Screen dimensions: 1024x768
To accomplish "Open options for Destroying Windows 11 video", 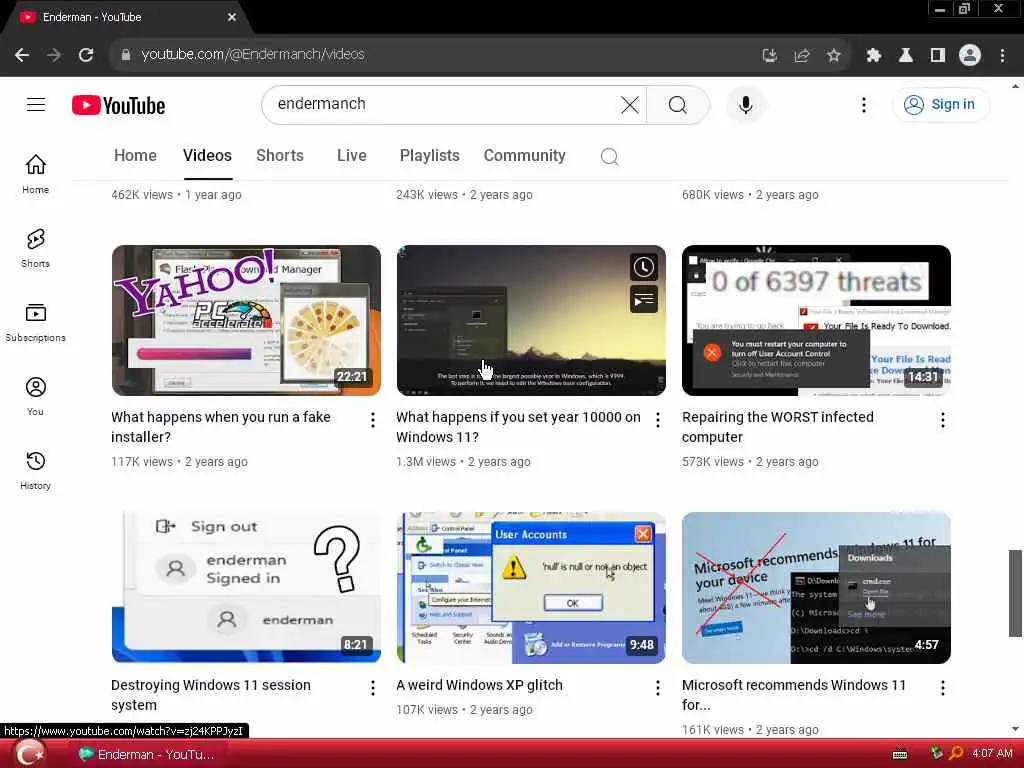I will pyautogui.click(x=372, y=688).
